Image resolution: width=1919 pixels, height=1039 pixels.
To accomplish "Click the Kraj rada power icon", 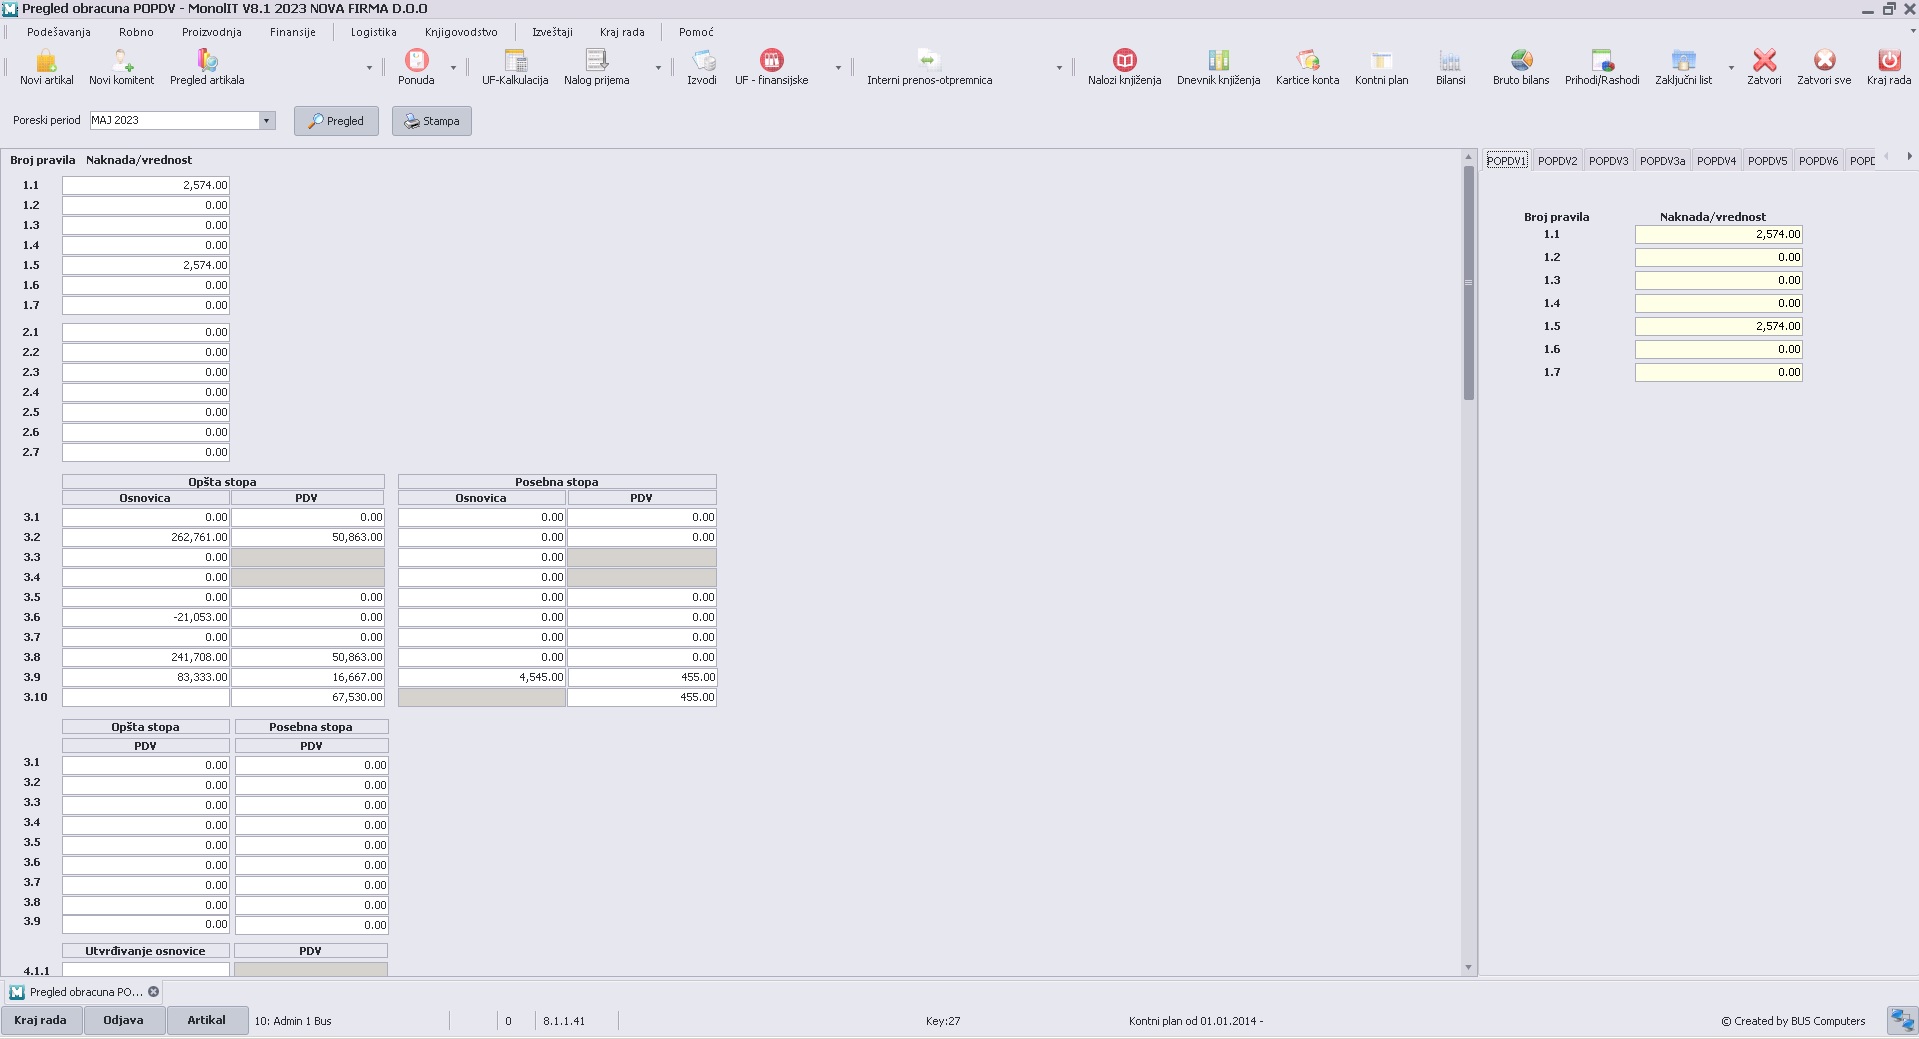I will [1889, 61].
